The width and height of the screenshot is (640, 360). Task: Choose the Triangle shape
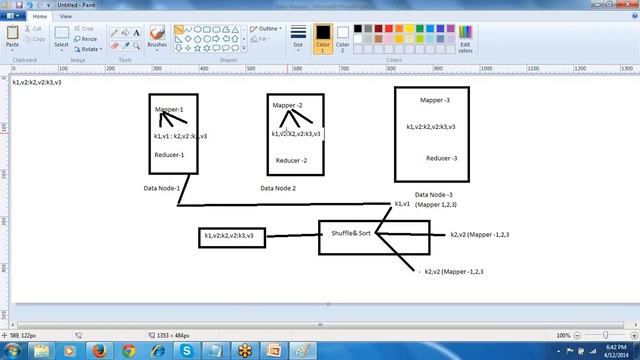(x=235, y=30)
